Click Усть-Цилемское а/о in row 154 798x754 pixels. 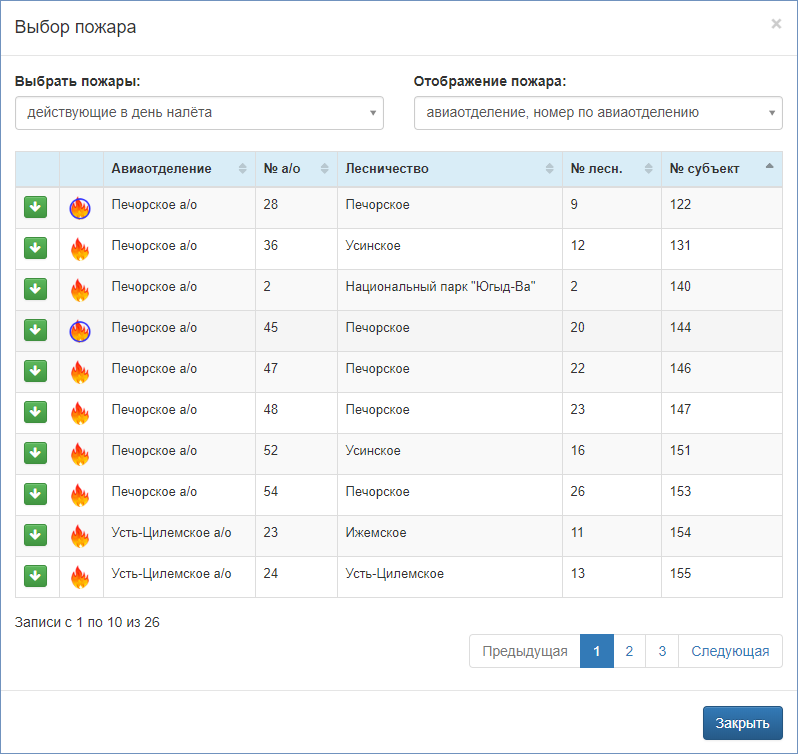[x=171, y=533]
